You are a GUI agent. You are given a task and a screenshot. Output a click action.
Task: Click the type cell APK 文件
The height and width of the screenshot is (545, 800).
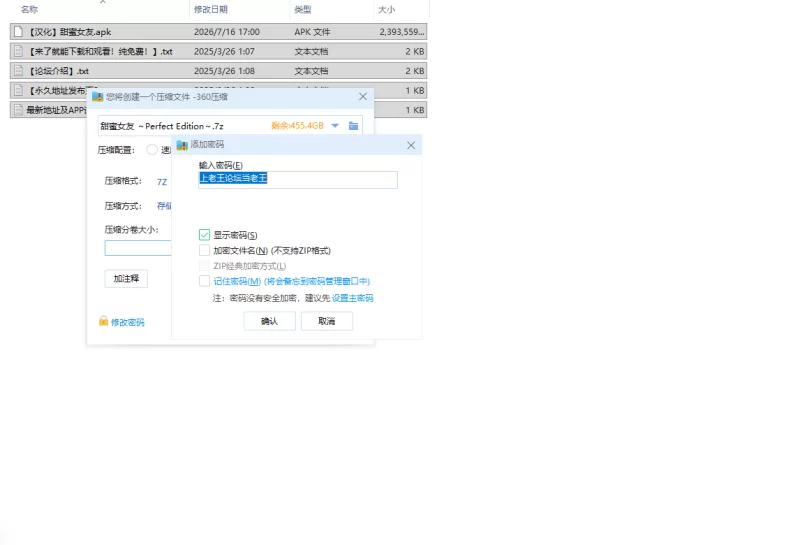(312, 32)
